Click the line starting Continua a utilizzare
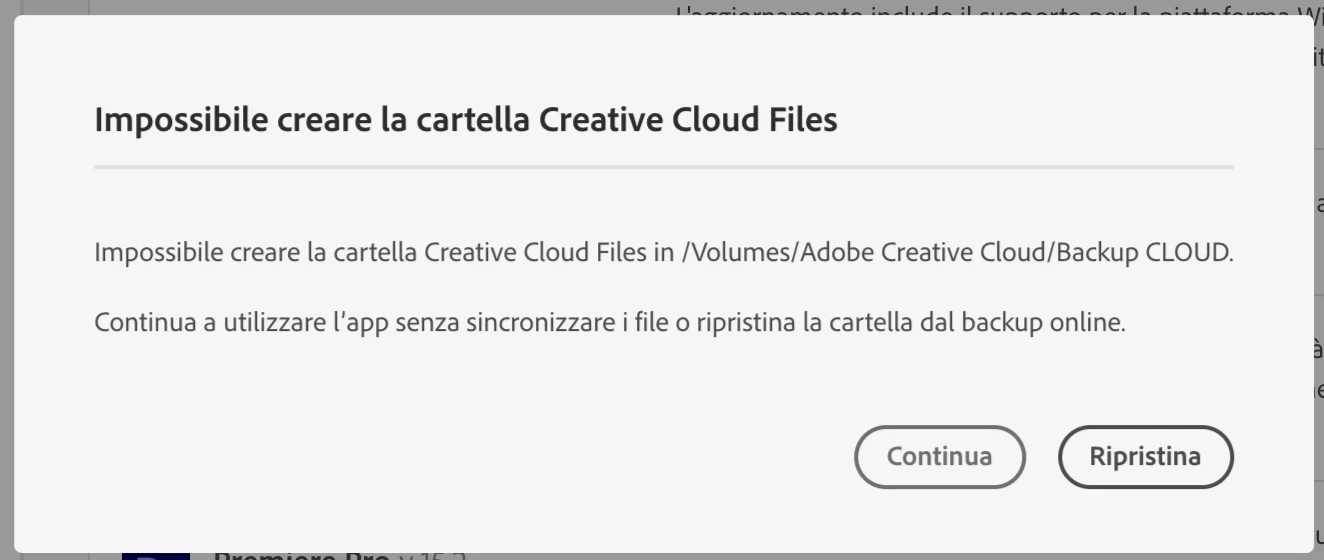Screen dimensions: 1324x560 609,323
